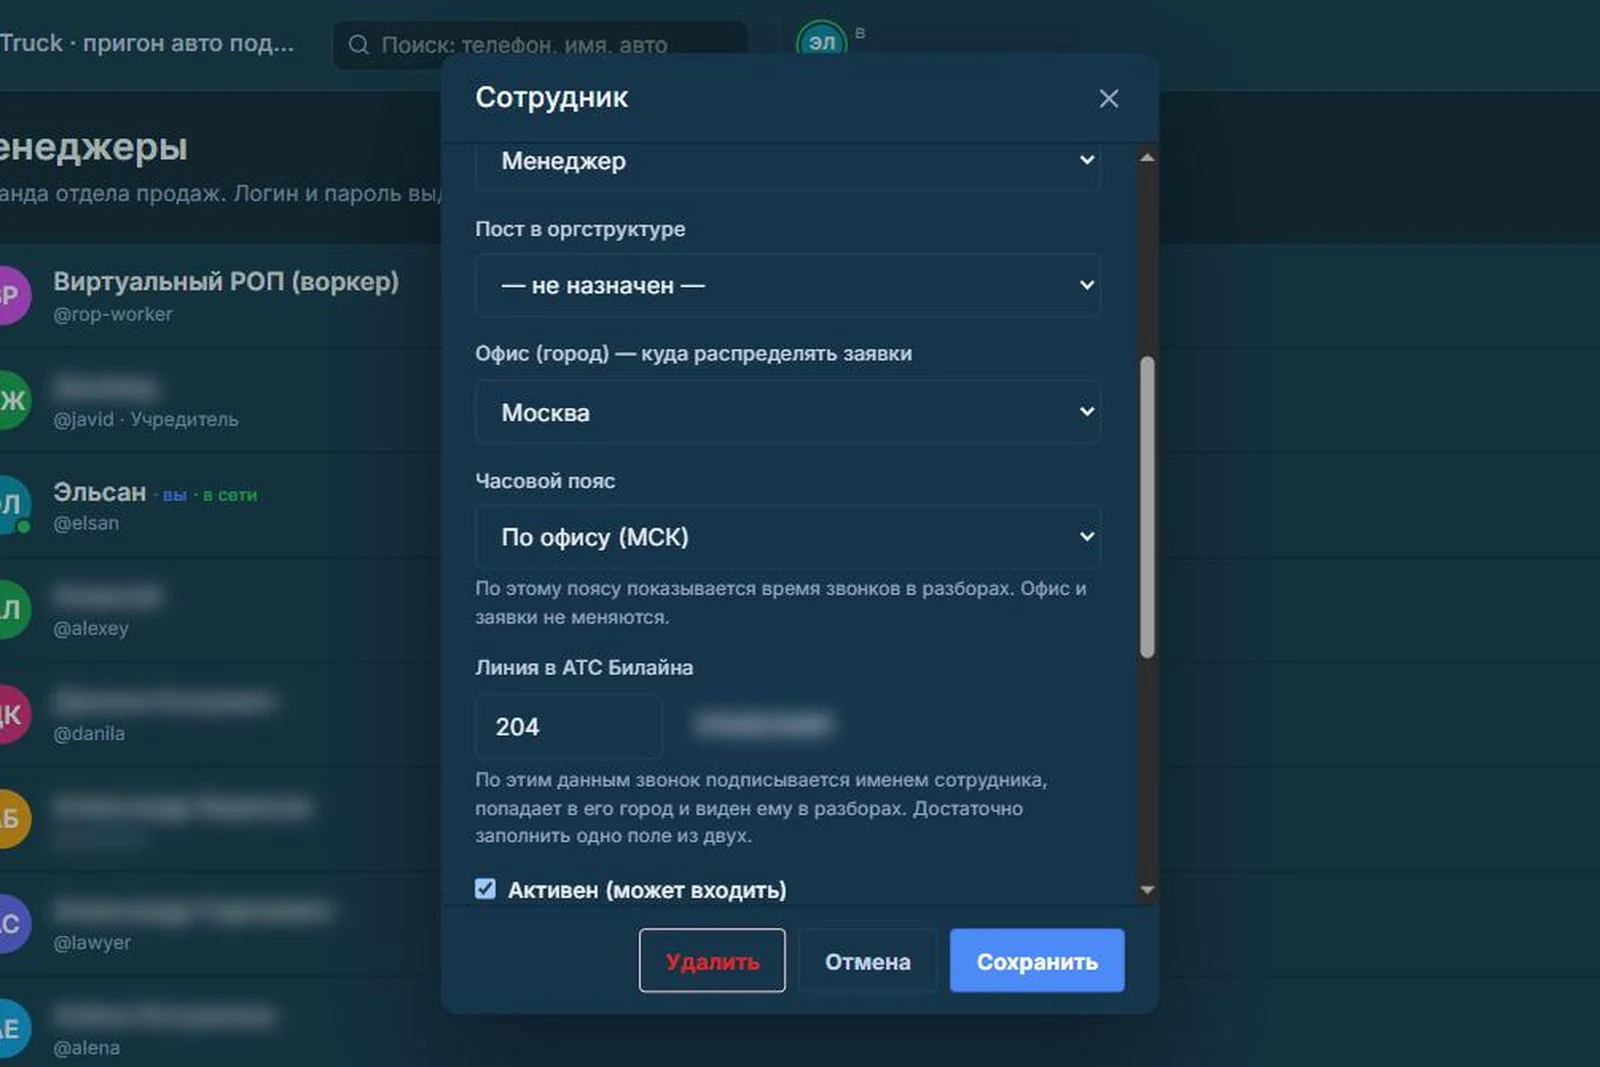Toggle the Активен (может входить) checkbox
The height and width of the screenshot is (1067, 1600).
485,889
